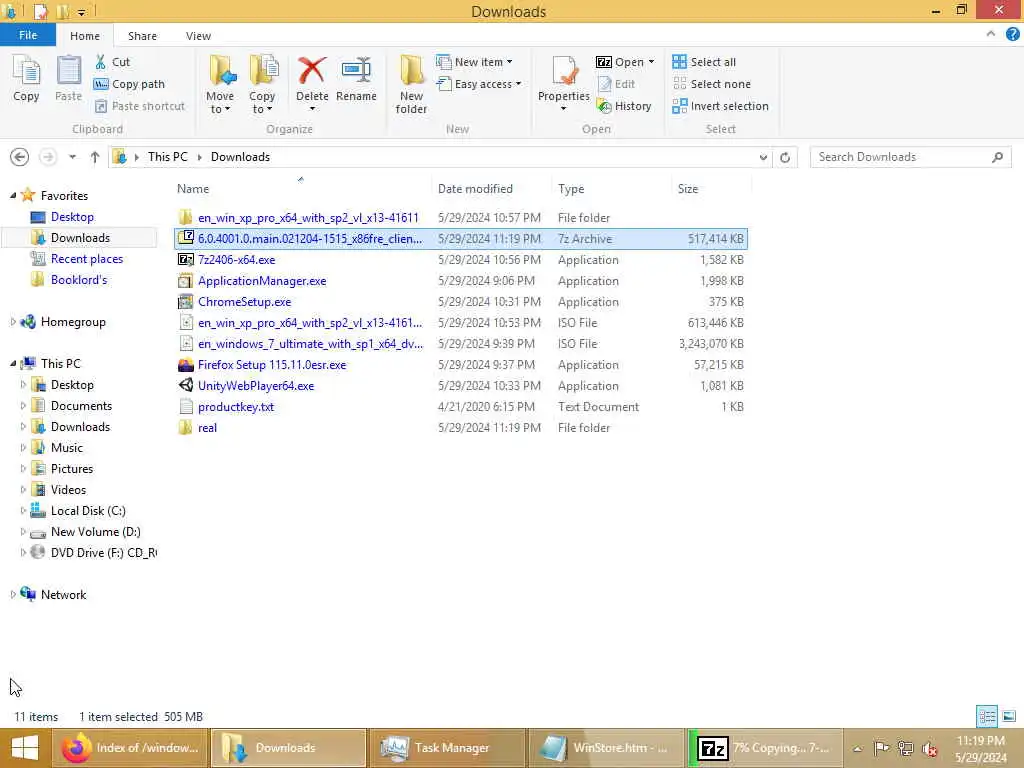
Task: Click the Rename icon in the Organize group
Action: point(356,78)
